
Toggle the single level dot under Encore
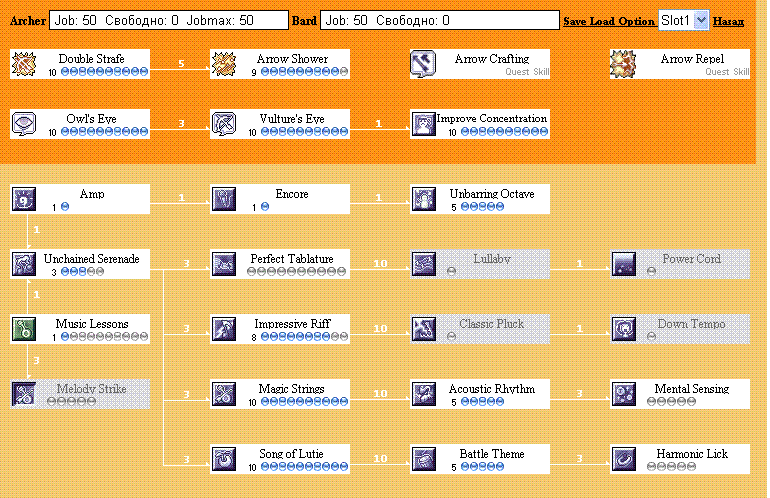(266, 207)
